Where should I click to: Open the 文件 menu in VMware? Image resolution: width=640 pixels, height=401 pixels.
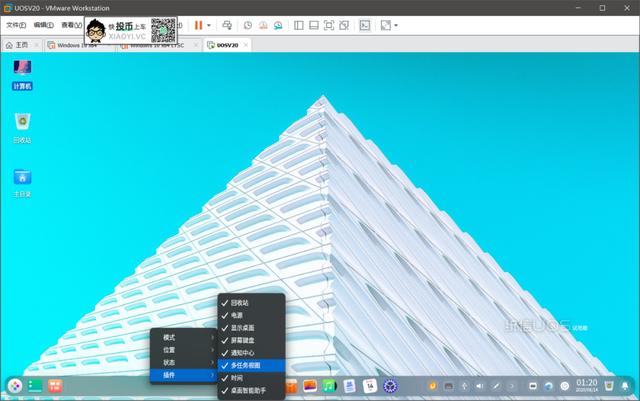point(14,24)
